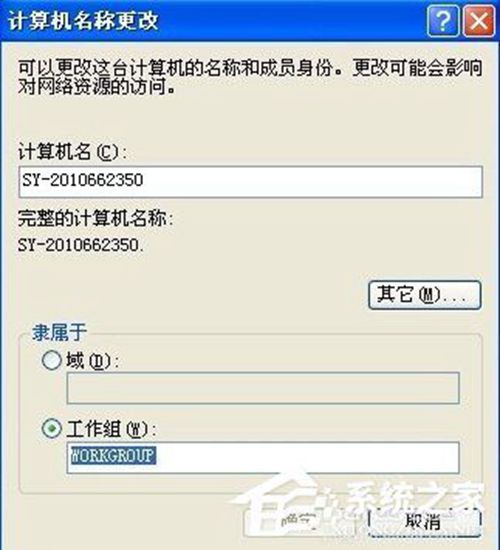Click the 隶属于 group box heading
500x550 pixels.
pos(59,332)
